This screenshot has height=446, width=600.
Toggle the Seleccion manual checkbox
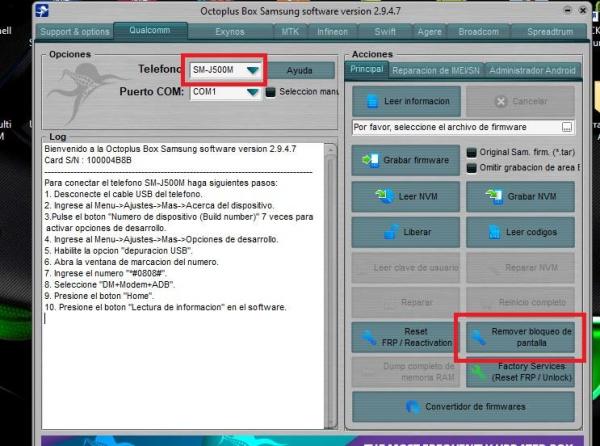click(271, 92)
